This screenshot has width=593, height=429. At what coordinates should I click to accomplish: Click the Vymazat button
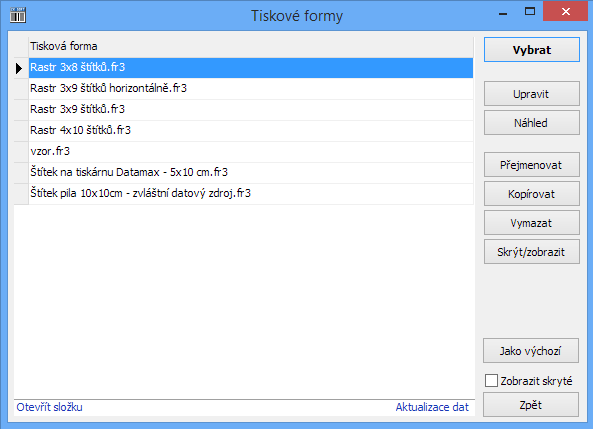tap(531, 223)
